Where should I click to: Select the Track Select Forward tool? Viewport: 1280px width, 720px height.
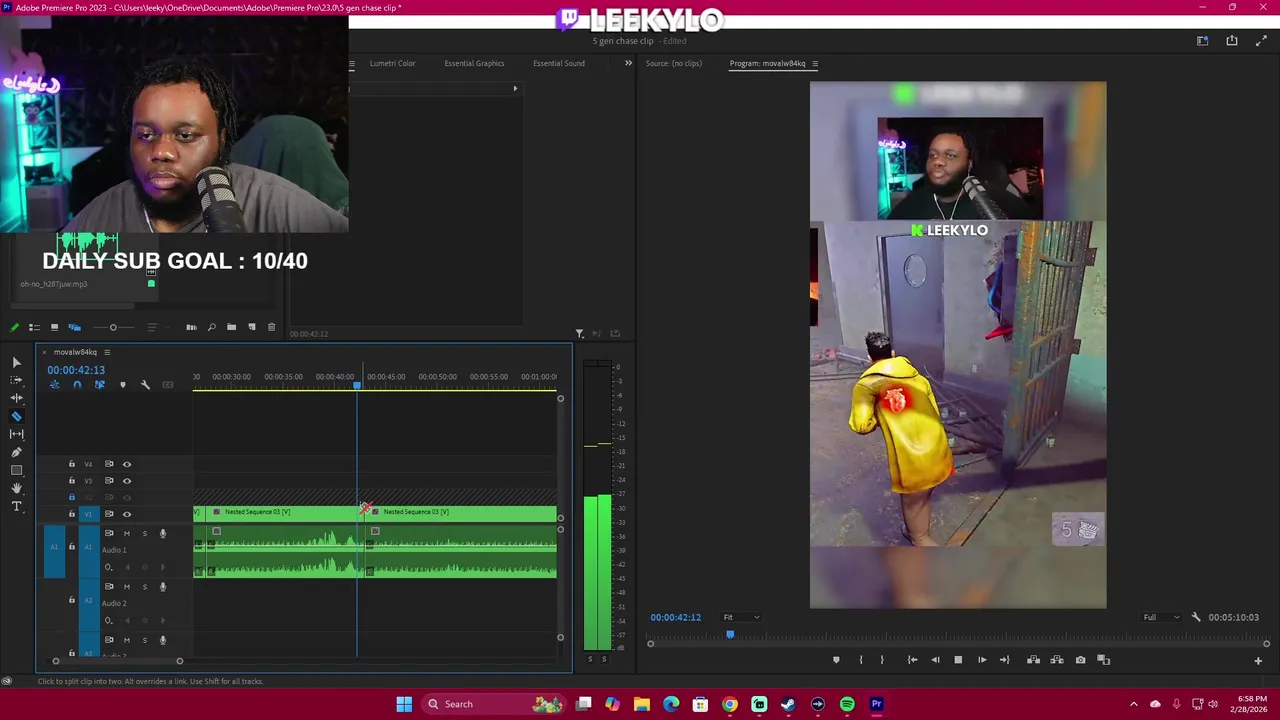[17, 380]
